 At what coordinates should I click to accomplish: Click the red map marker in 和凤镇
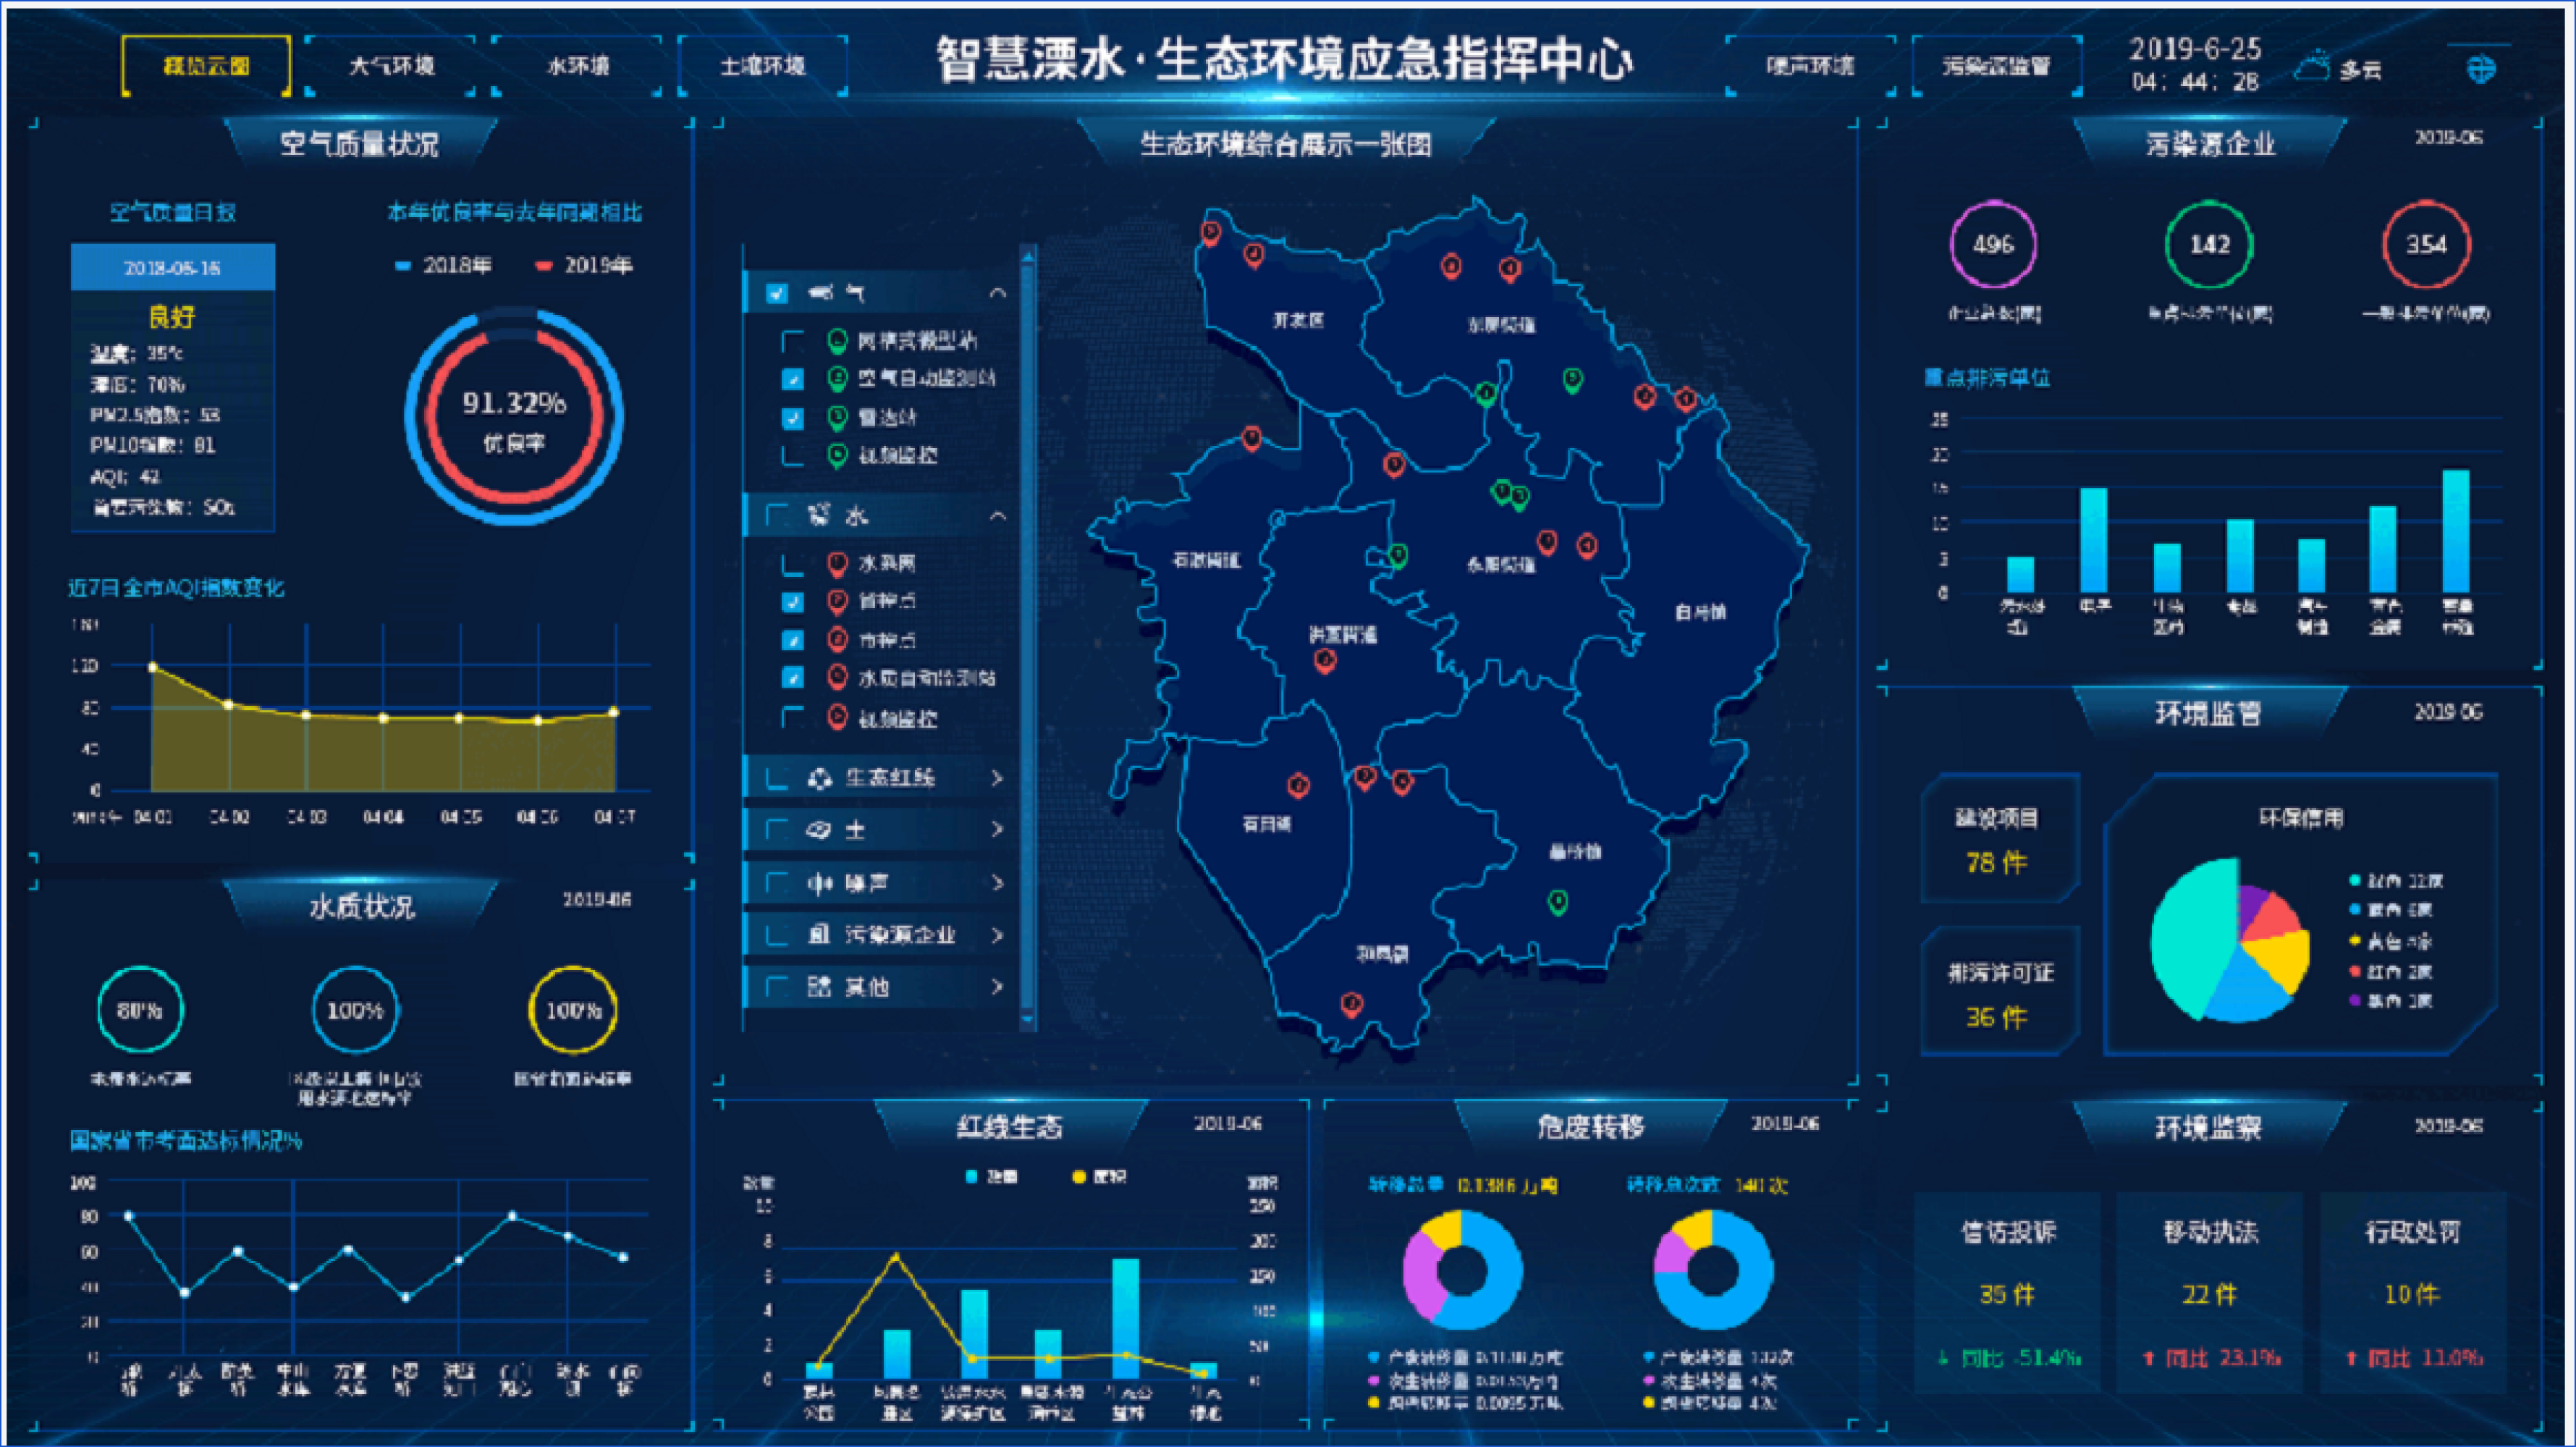1352,1004
